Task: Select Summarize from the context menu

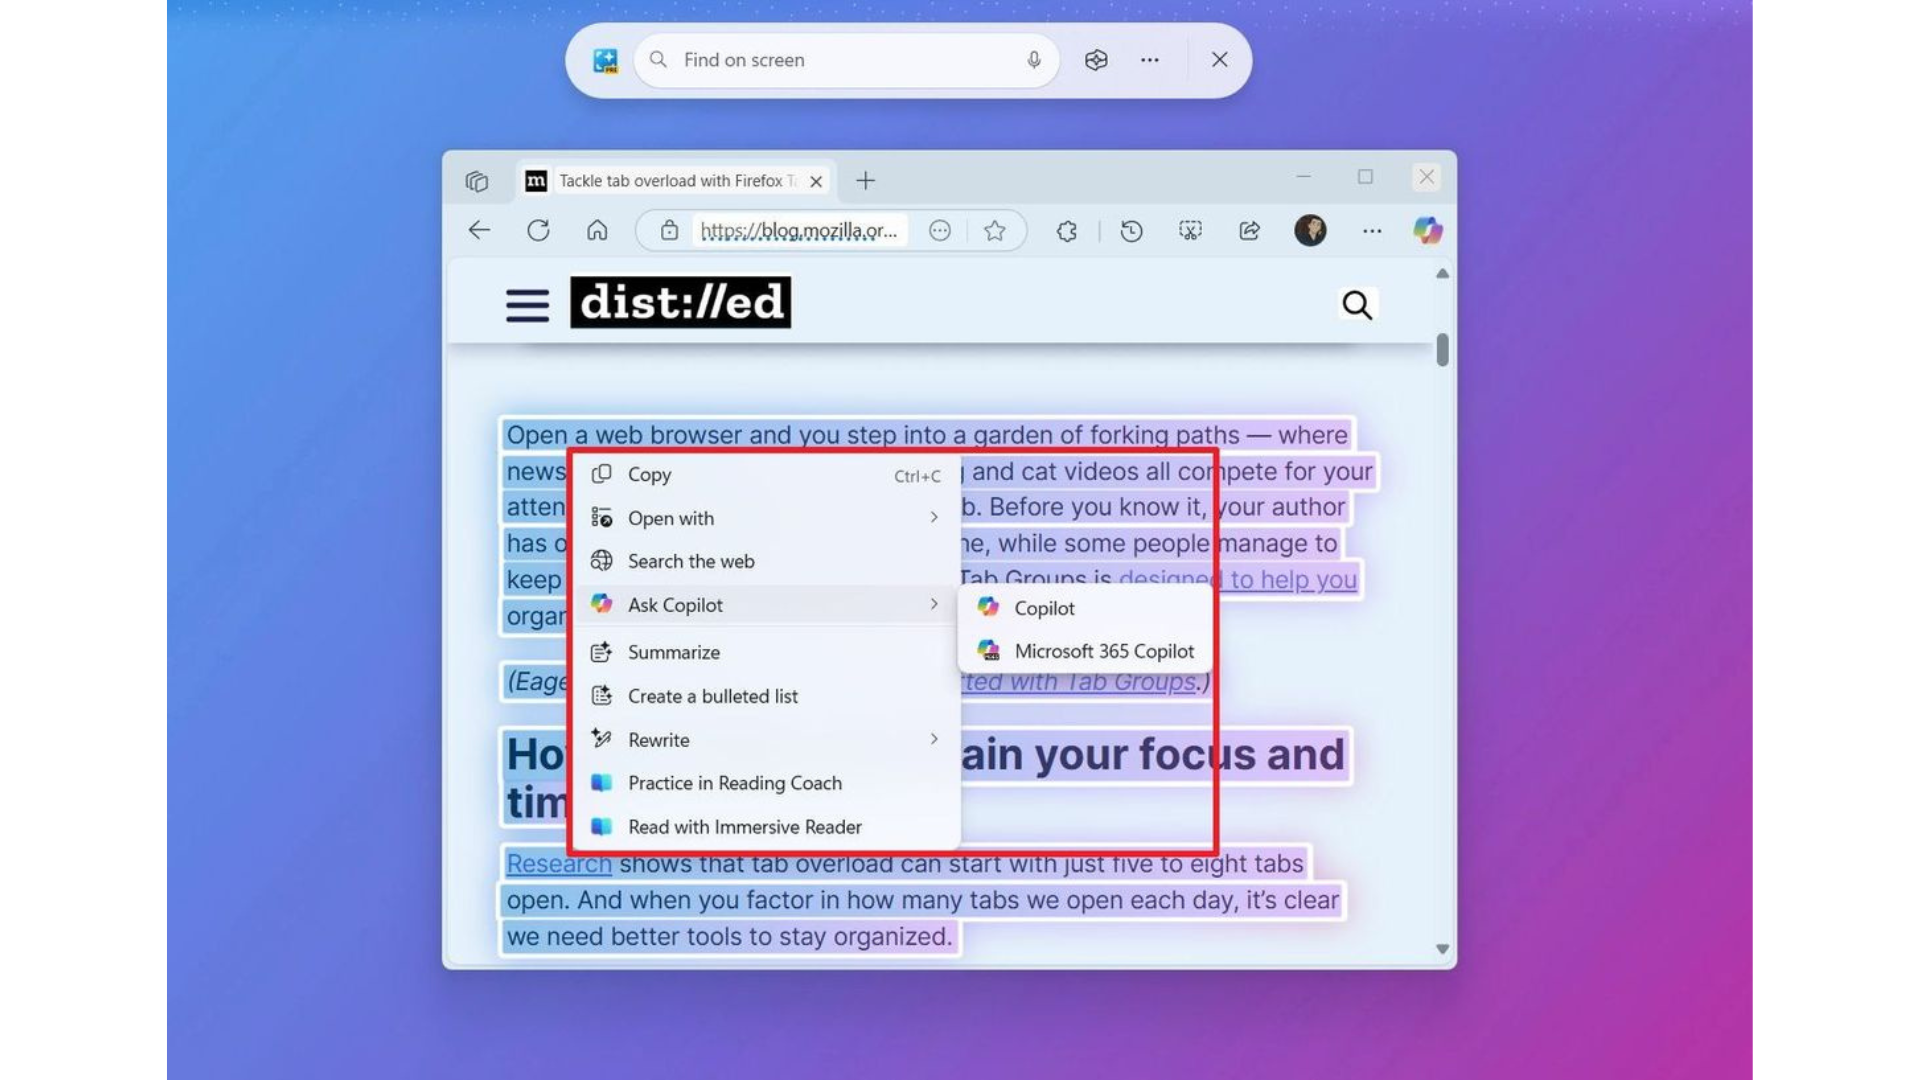Action: 672,652
